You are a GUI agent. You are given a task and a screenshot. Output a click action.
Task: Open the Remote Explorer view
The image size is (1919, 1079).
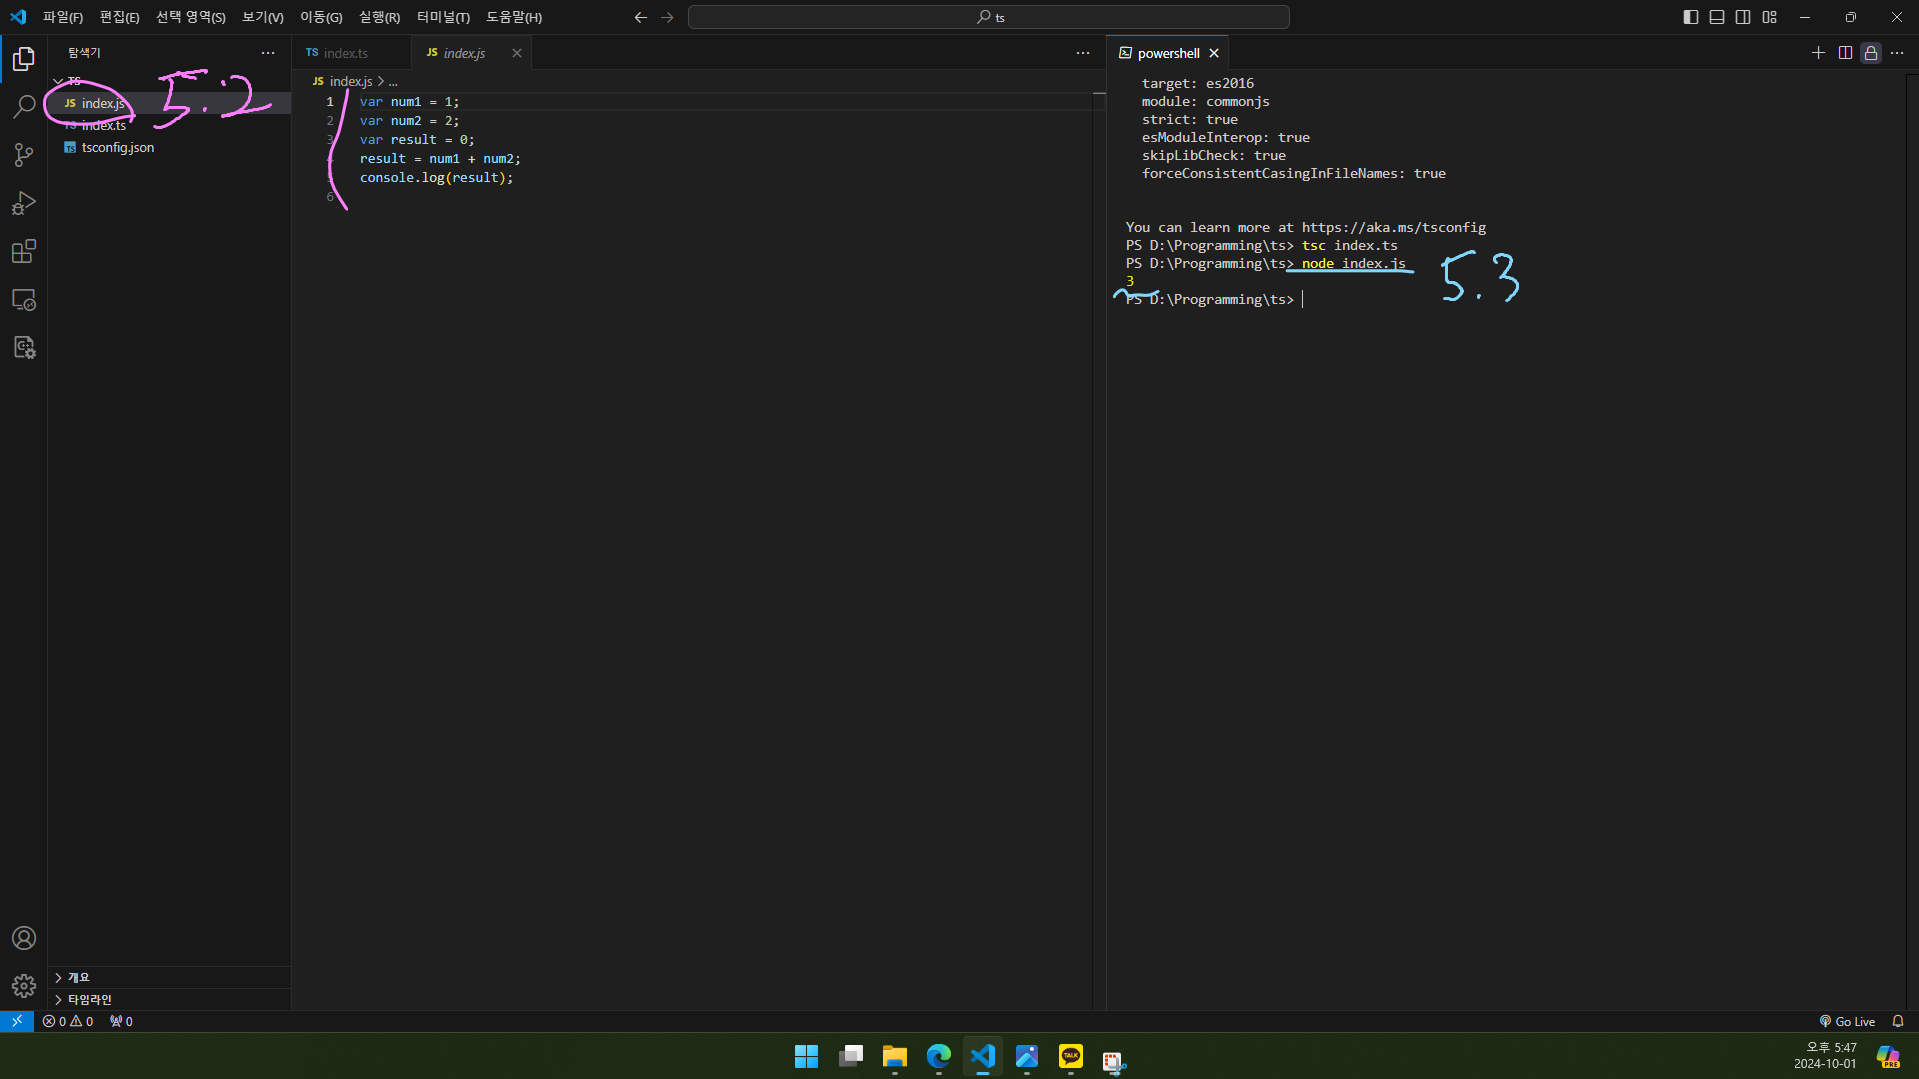[24, 299]
